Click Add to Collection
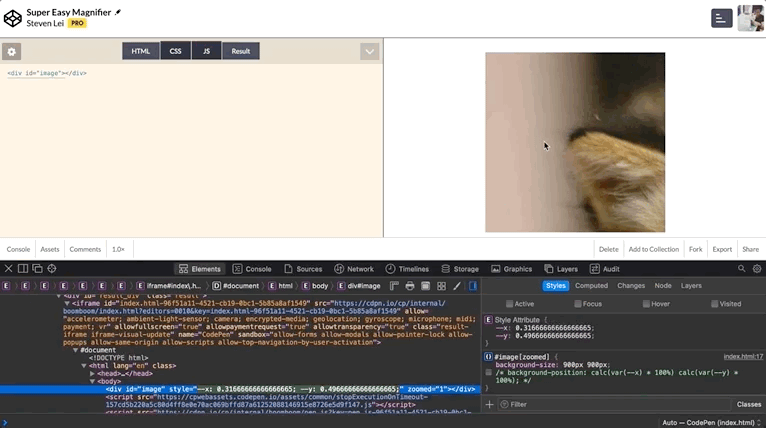This screenshot has height=428, width=766. [x=654, y=249]
